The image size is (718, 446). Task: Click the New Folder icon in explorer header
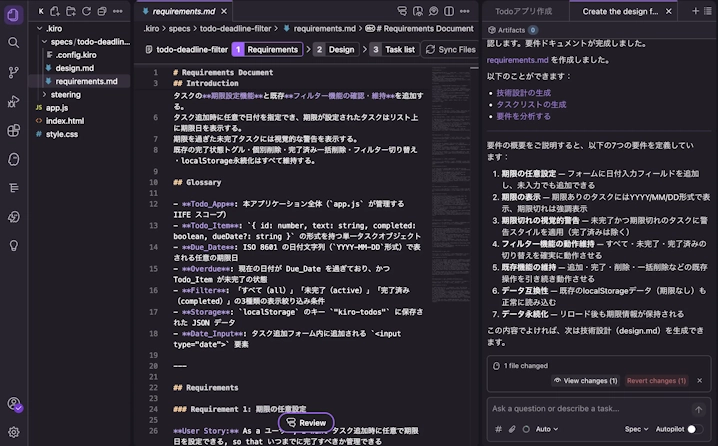tap(71, 11)
